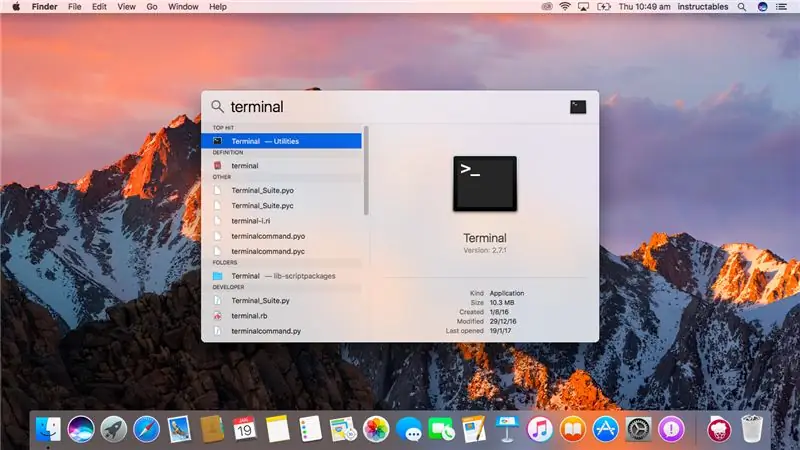Open Edit menu
Image resolution: width=800 pixels, height=450 pixels.
99,7
